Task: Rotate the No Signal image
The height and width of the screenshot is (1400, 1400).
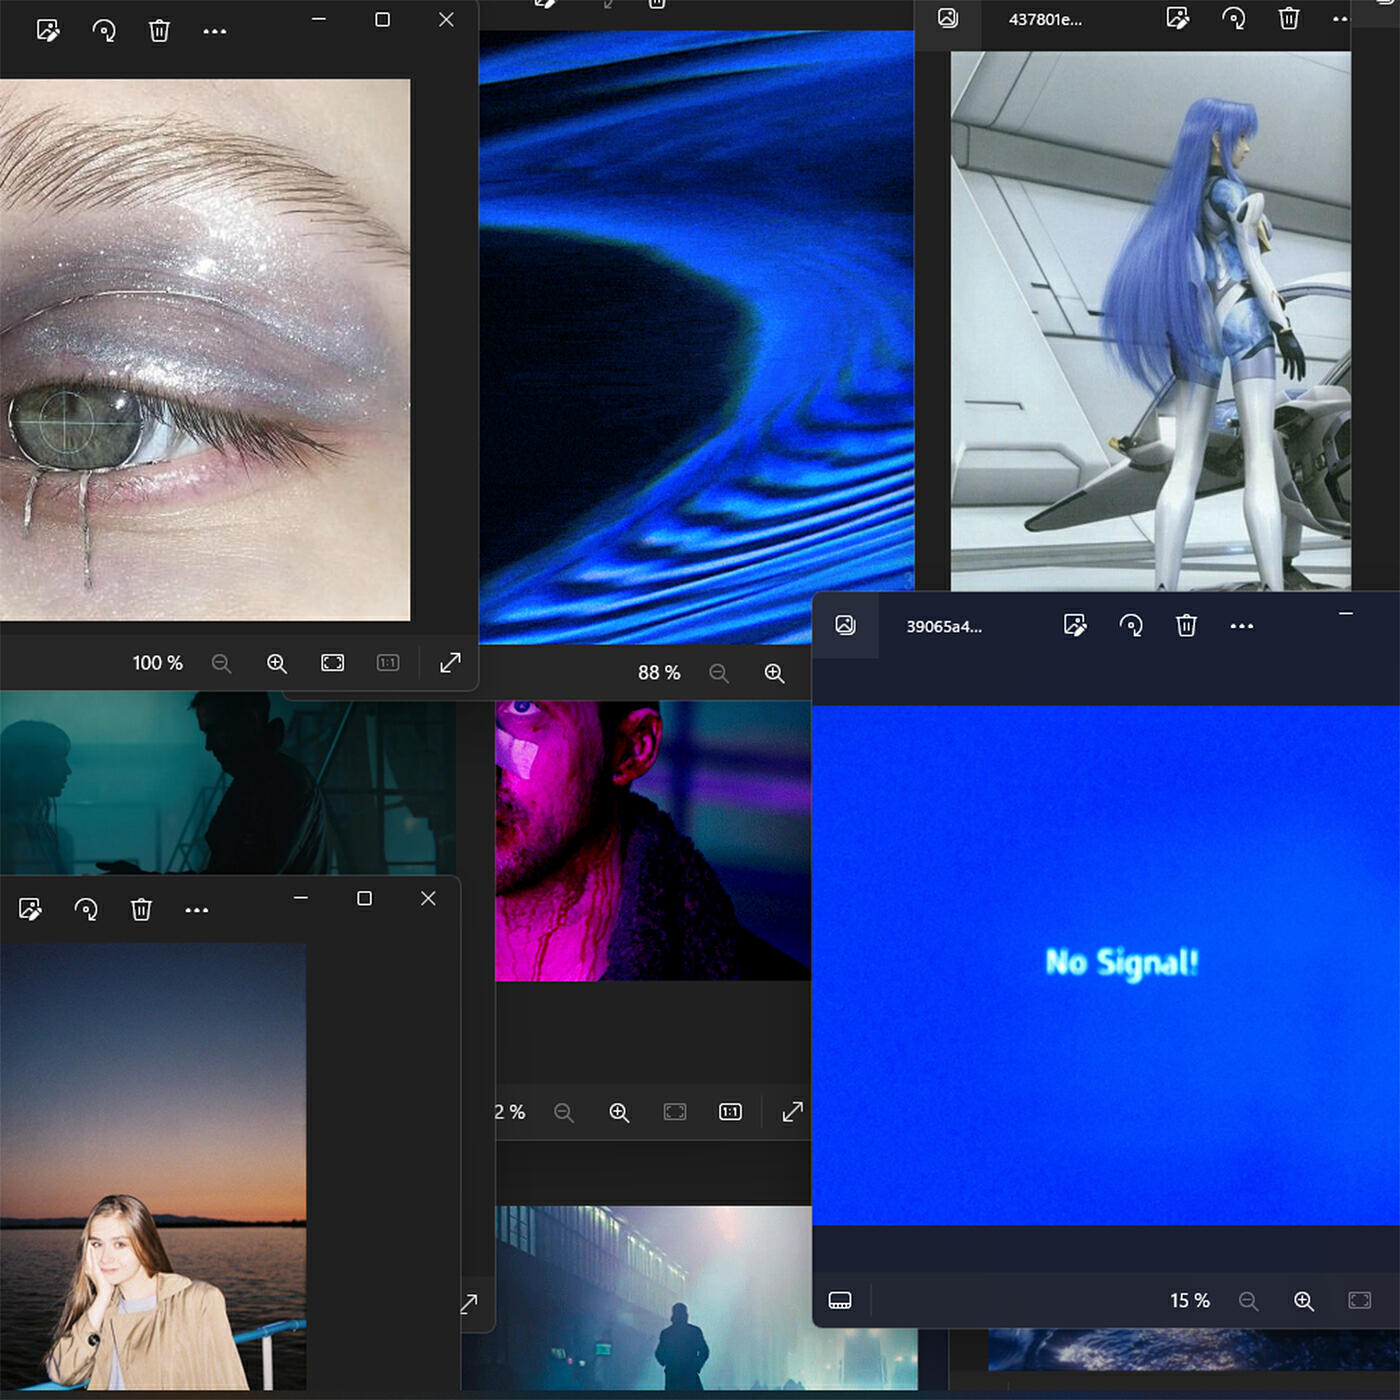Action: coord(1131,626)
